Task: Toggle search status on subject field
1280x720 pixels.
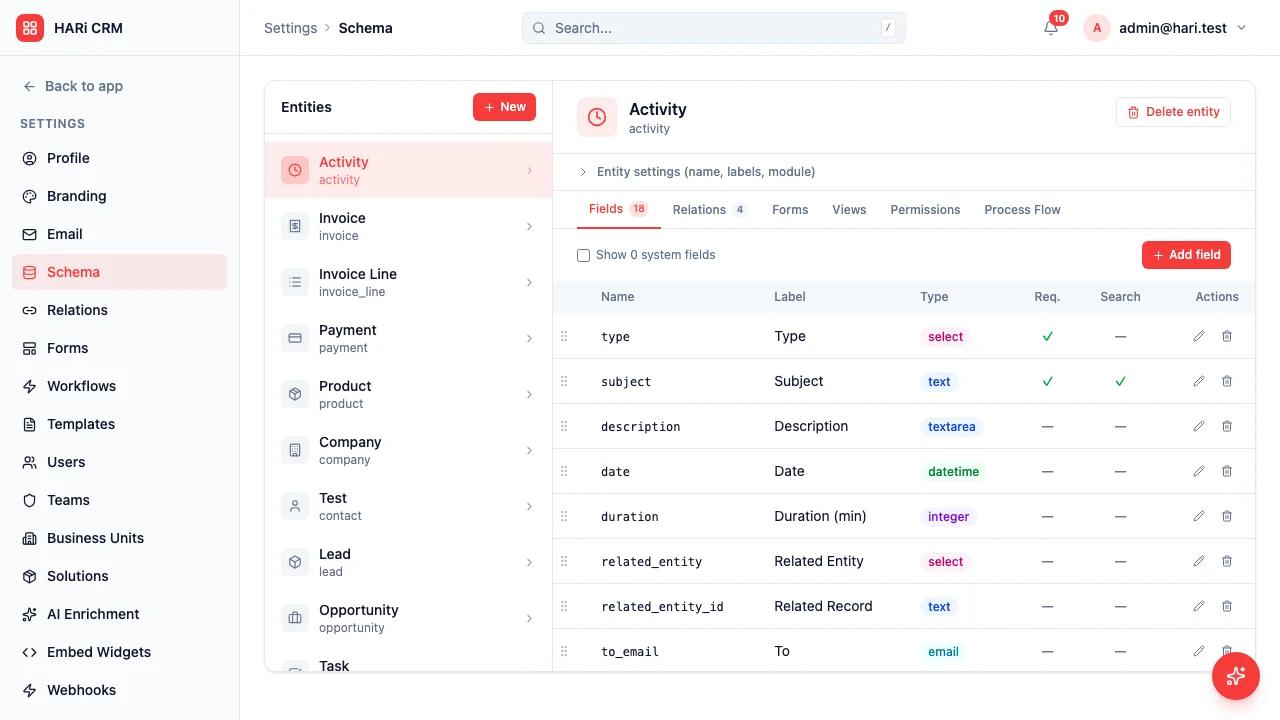Action: (1120, 381)
